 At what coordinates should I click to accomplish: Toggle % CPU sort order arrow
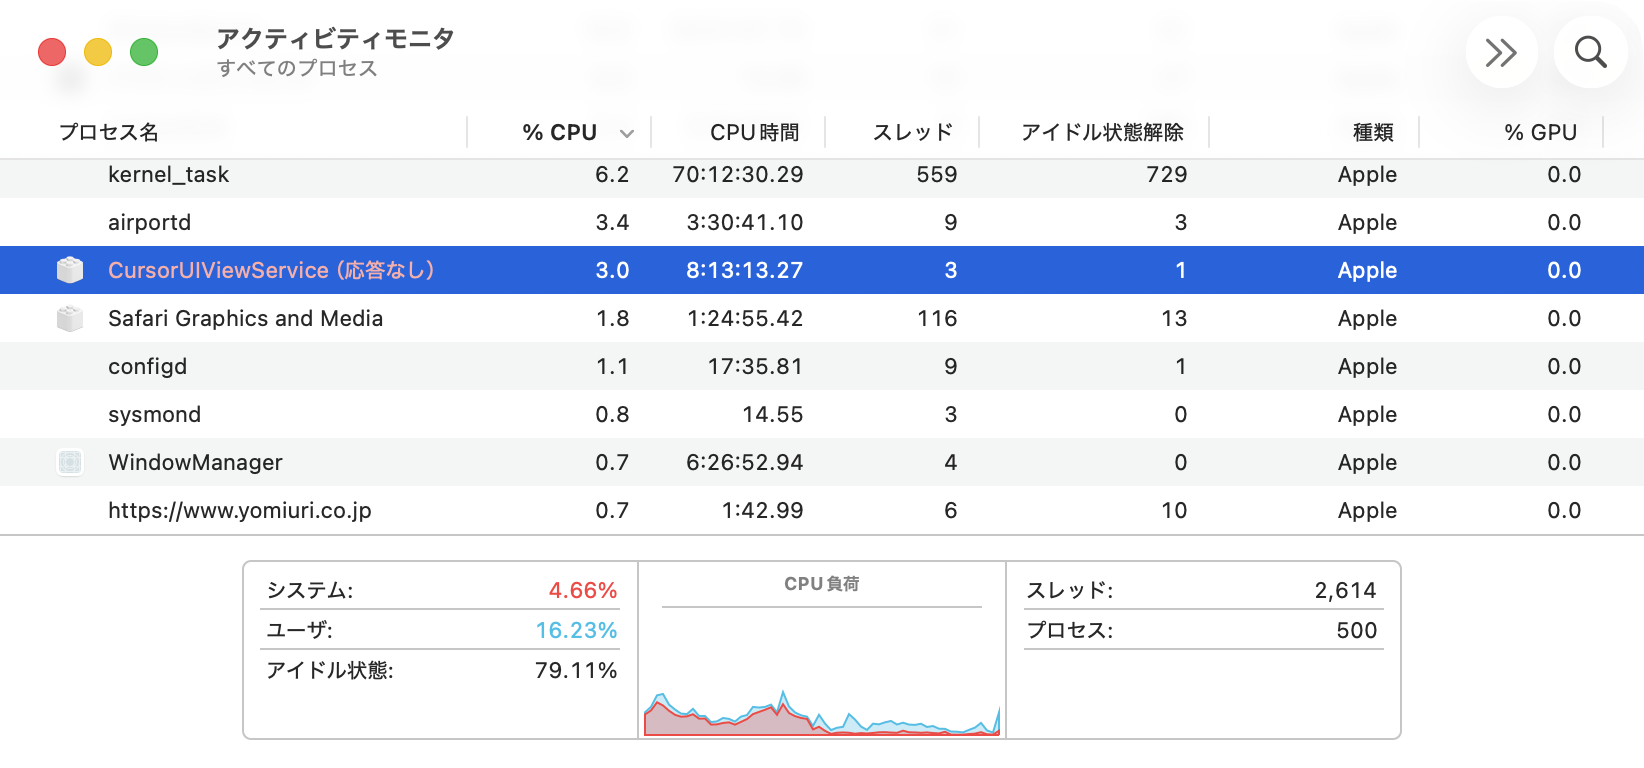click(627, 133)
